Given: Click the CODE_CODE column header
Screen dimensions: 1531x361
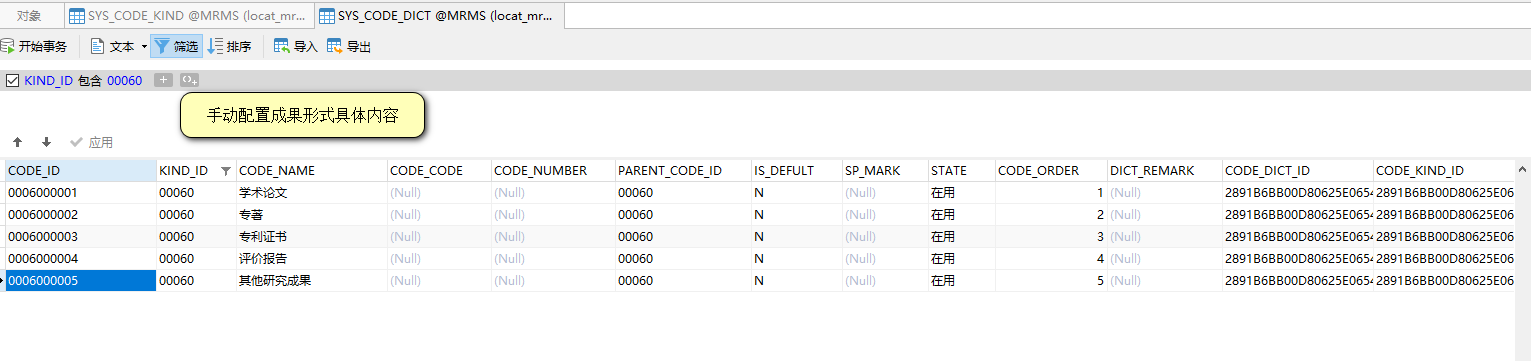Looking at the screenshot, I should 439,170.
